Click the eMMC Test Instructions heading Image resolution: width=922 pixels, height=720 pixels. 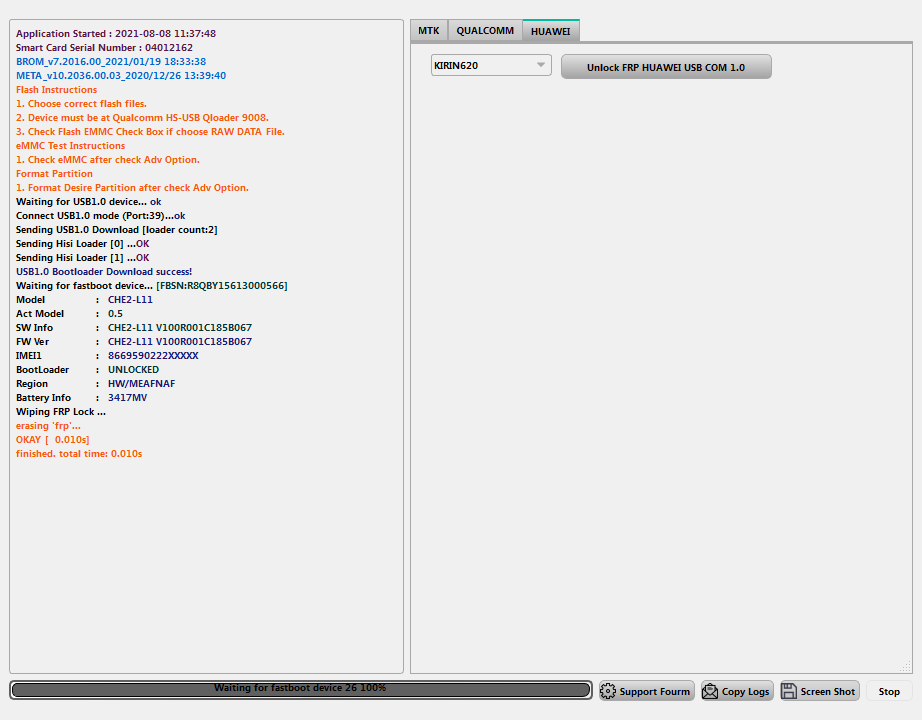point(71,146)
